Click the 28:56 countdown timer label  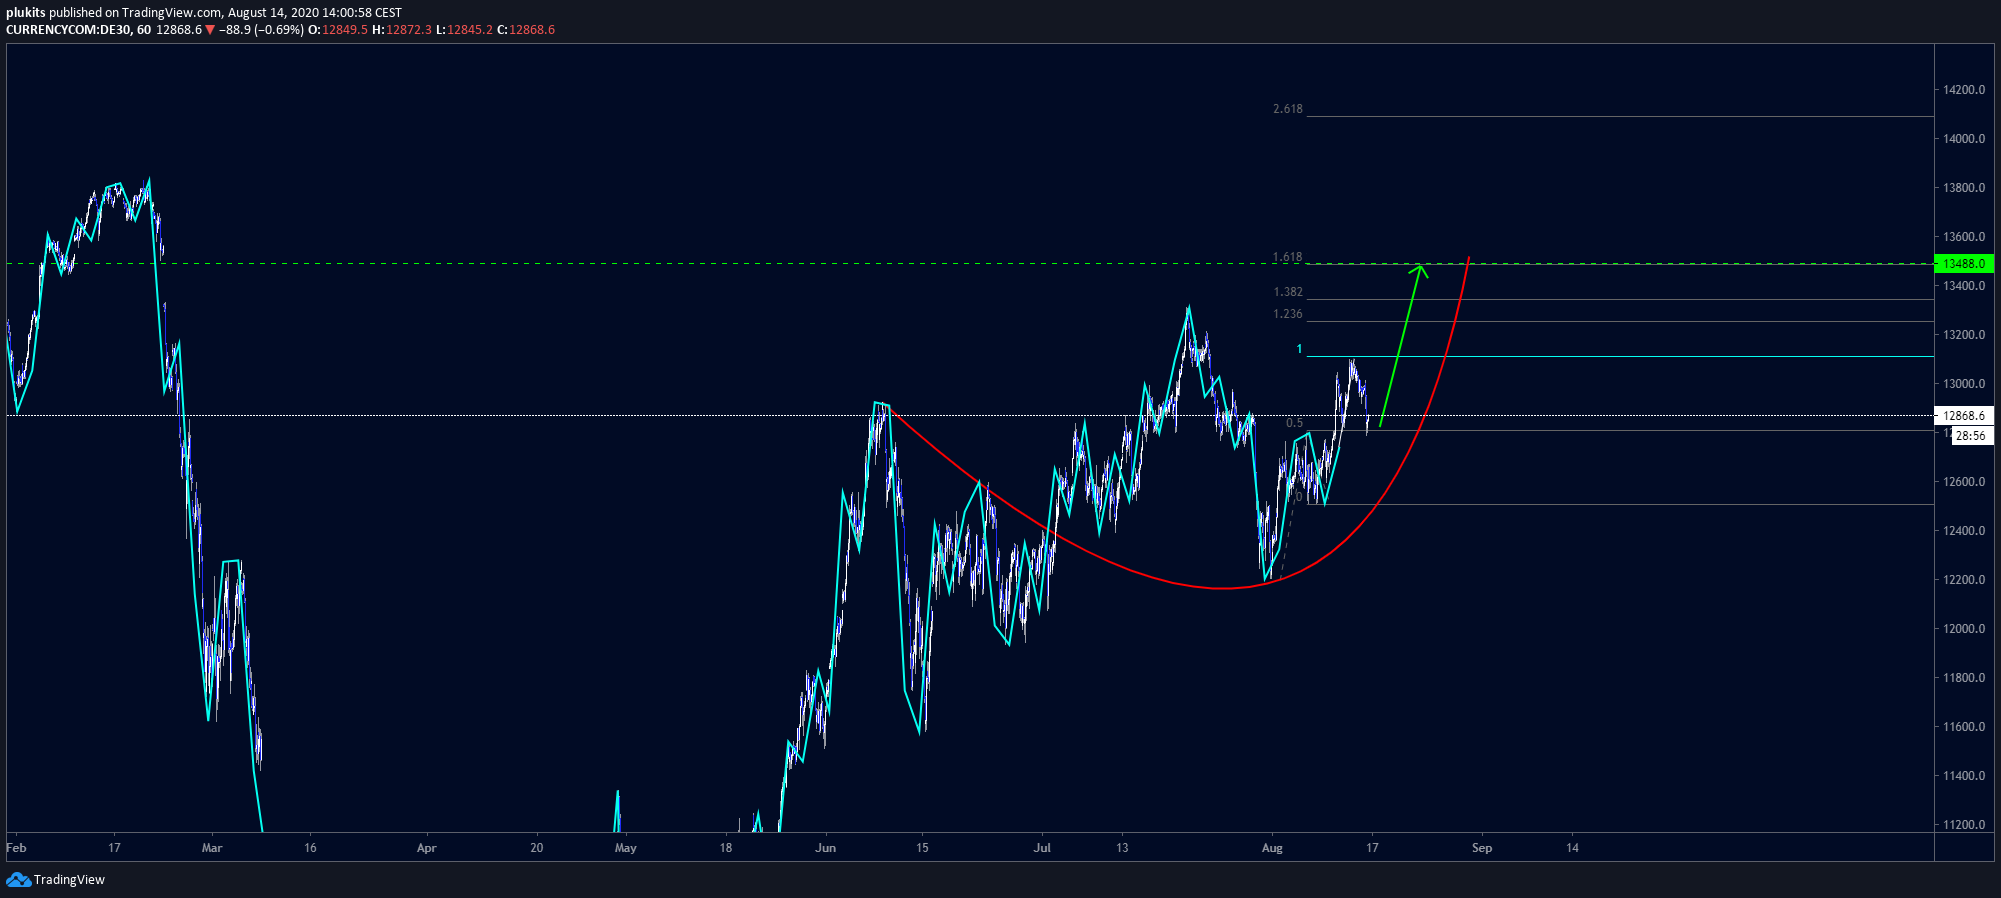coord(1971,435)
